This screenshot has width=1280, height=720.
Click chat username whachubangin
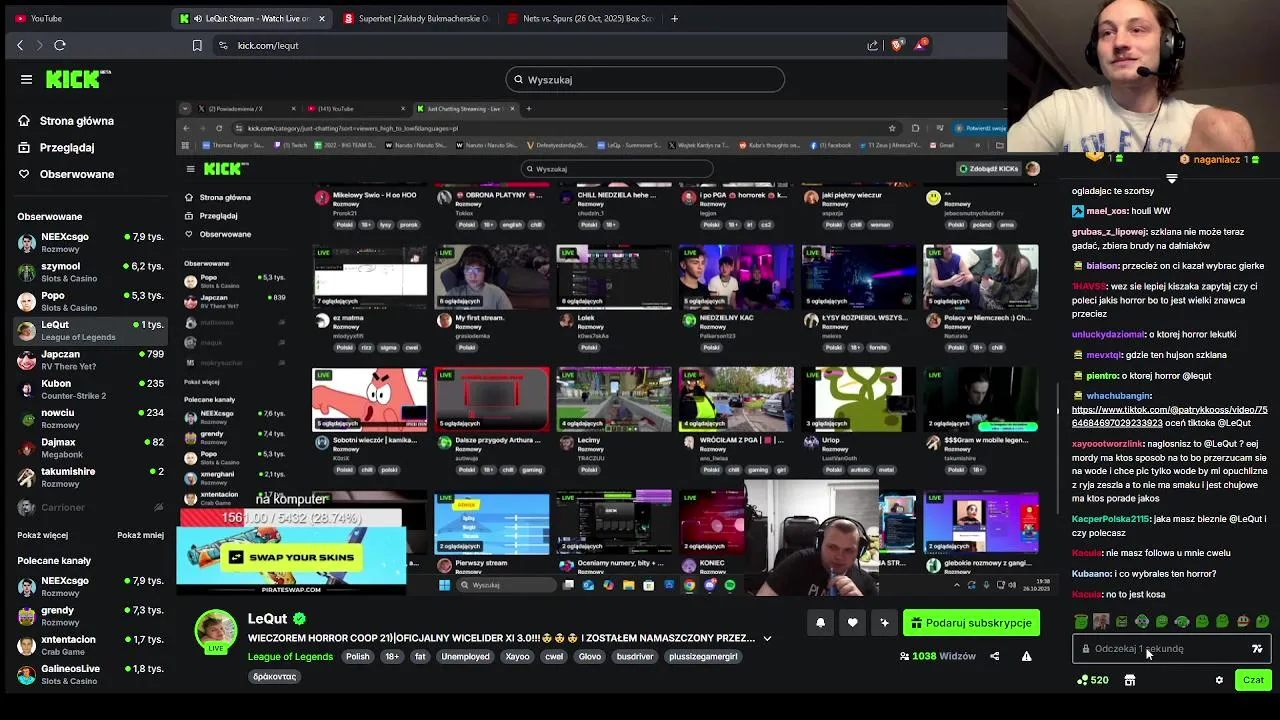[x=1118, y=396]
